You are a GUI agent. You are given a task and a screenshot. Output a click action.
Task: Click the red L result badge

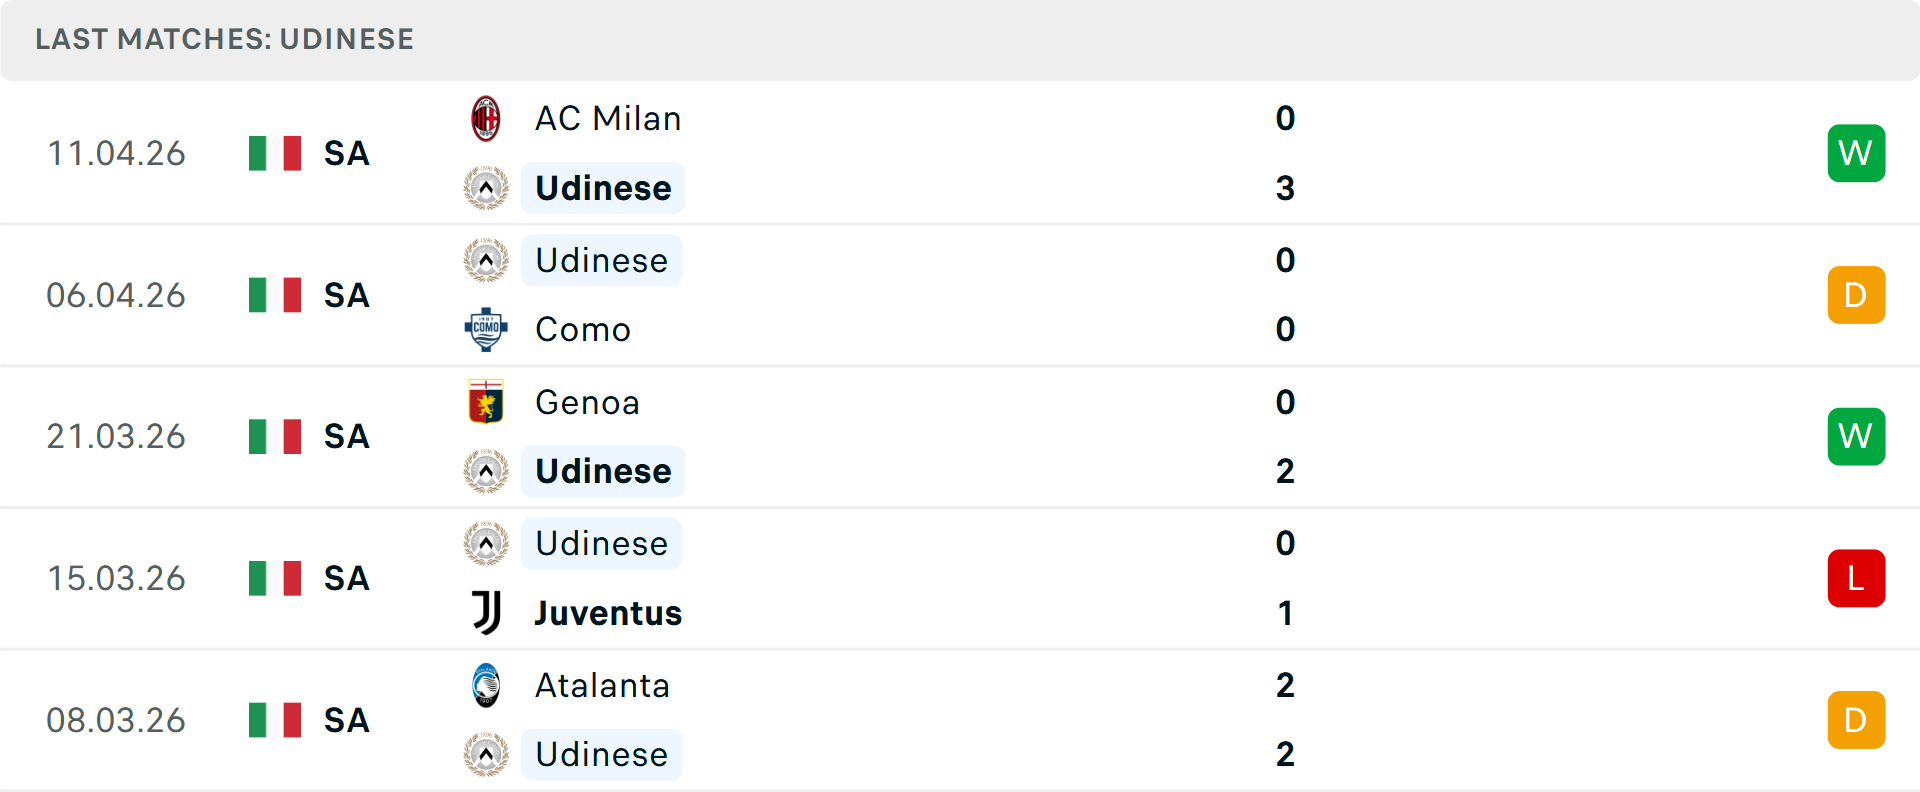(1856, 578)
